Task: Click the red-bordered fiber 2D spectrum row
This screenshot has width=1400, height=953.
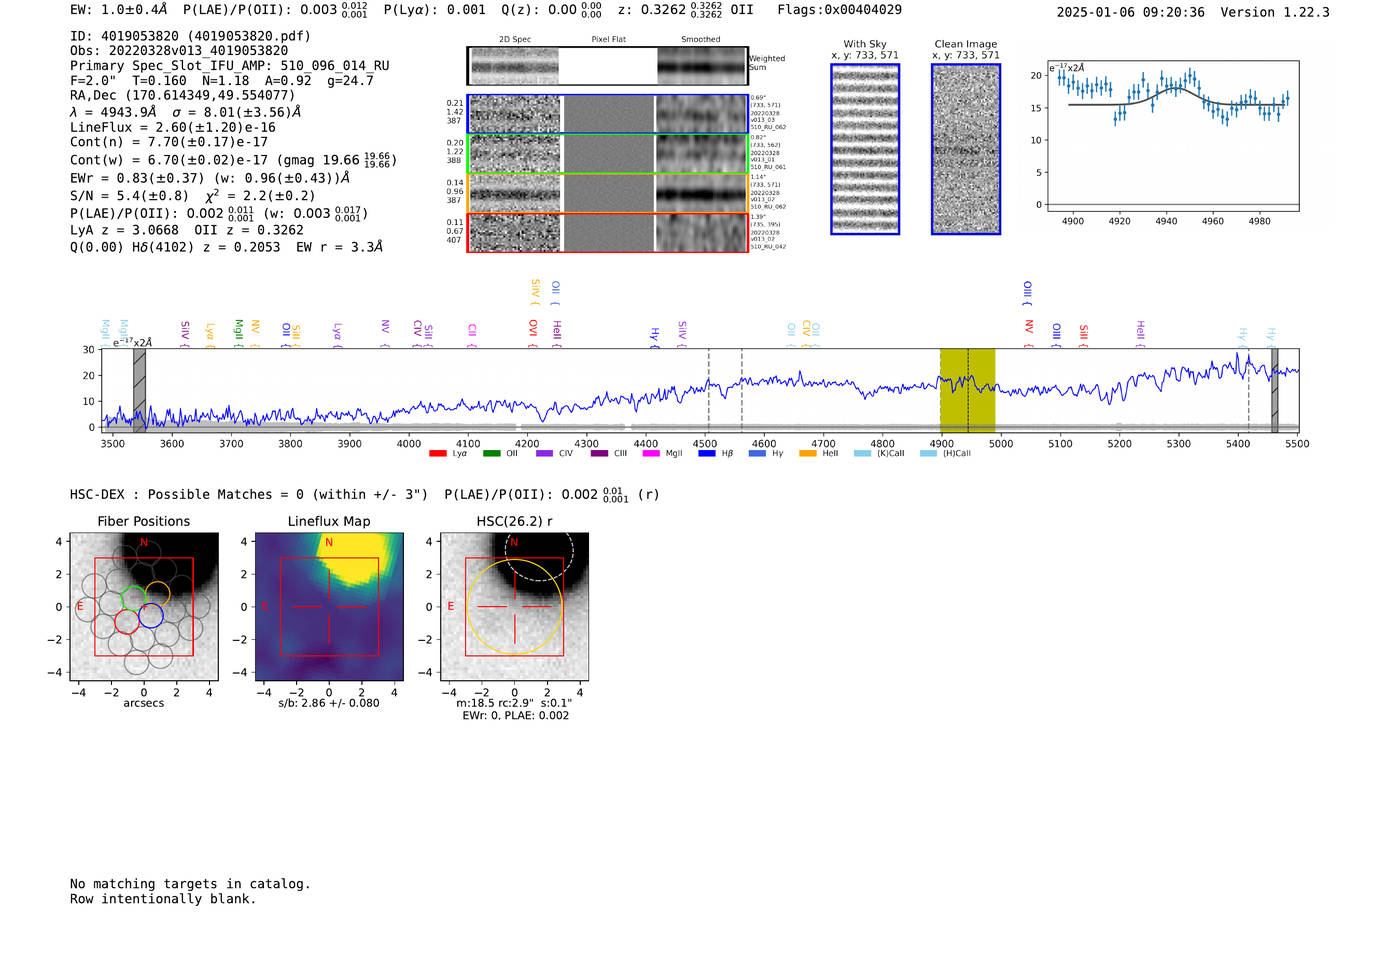Action: tap(607, 232)
